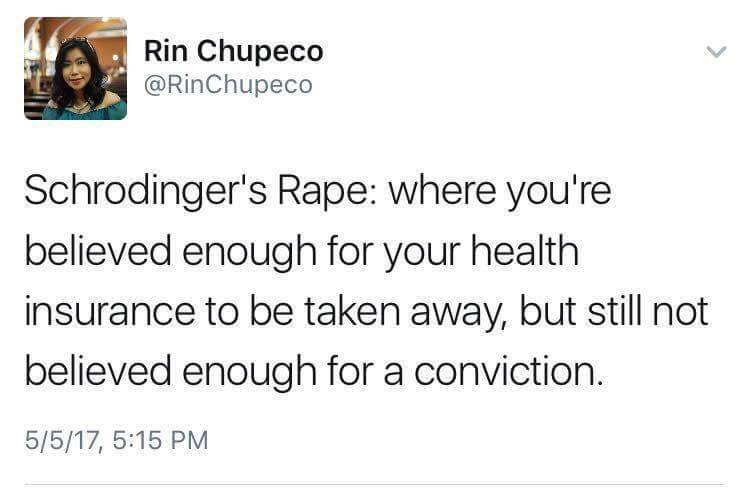Select the line "believed enough for your health"

[x=302, y=252]
